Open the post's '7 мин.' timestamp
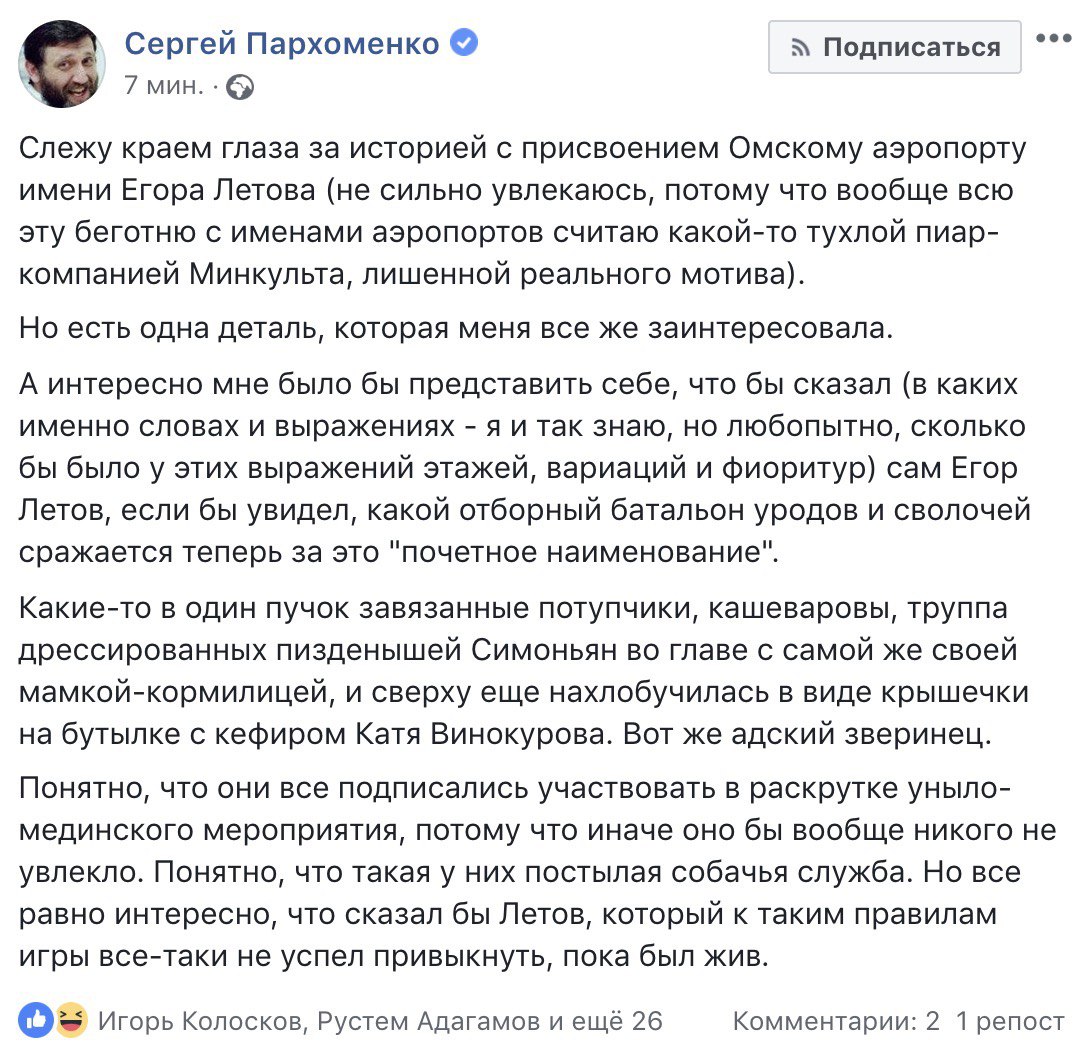The height and width of the screenshot is (1054, 1088). click(162, 86)
